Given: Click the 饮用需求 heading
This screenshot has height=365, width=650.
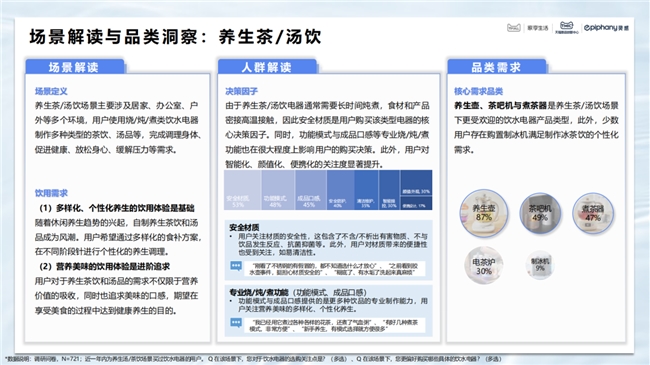Looking at the screenshot, I should tap(51, 193).
